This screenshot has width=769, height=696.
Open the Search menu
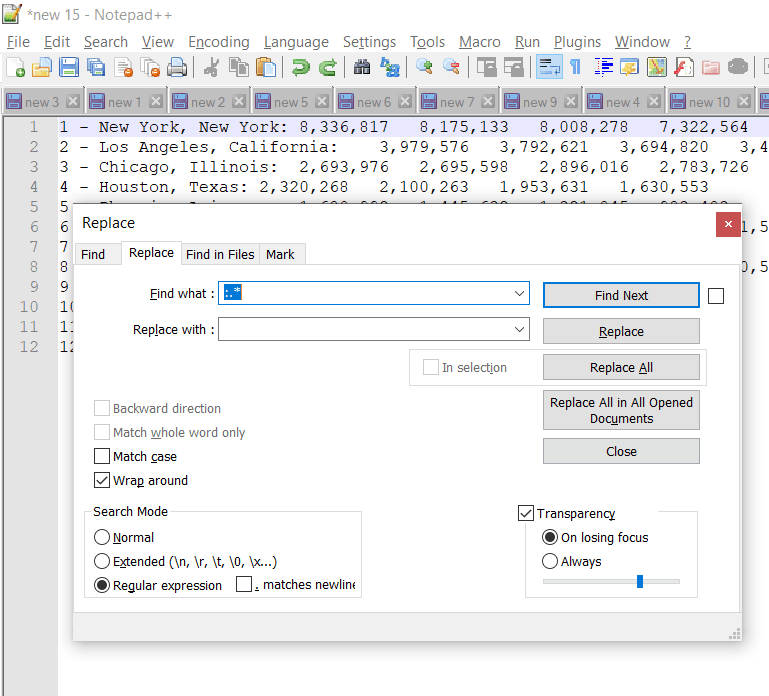click(106, 42)
